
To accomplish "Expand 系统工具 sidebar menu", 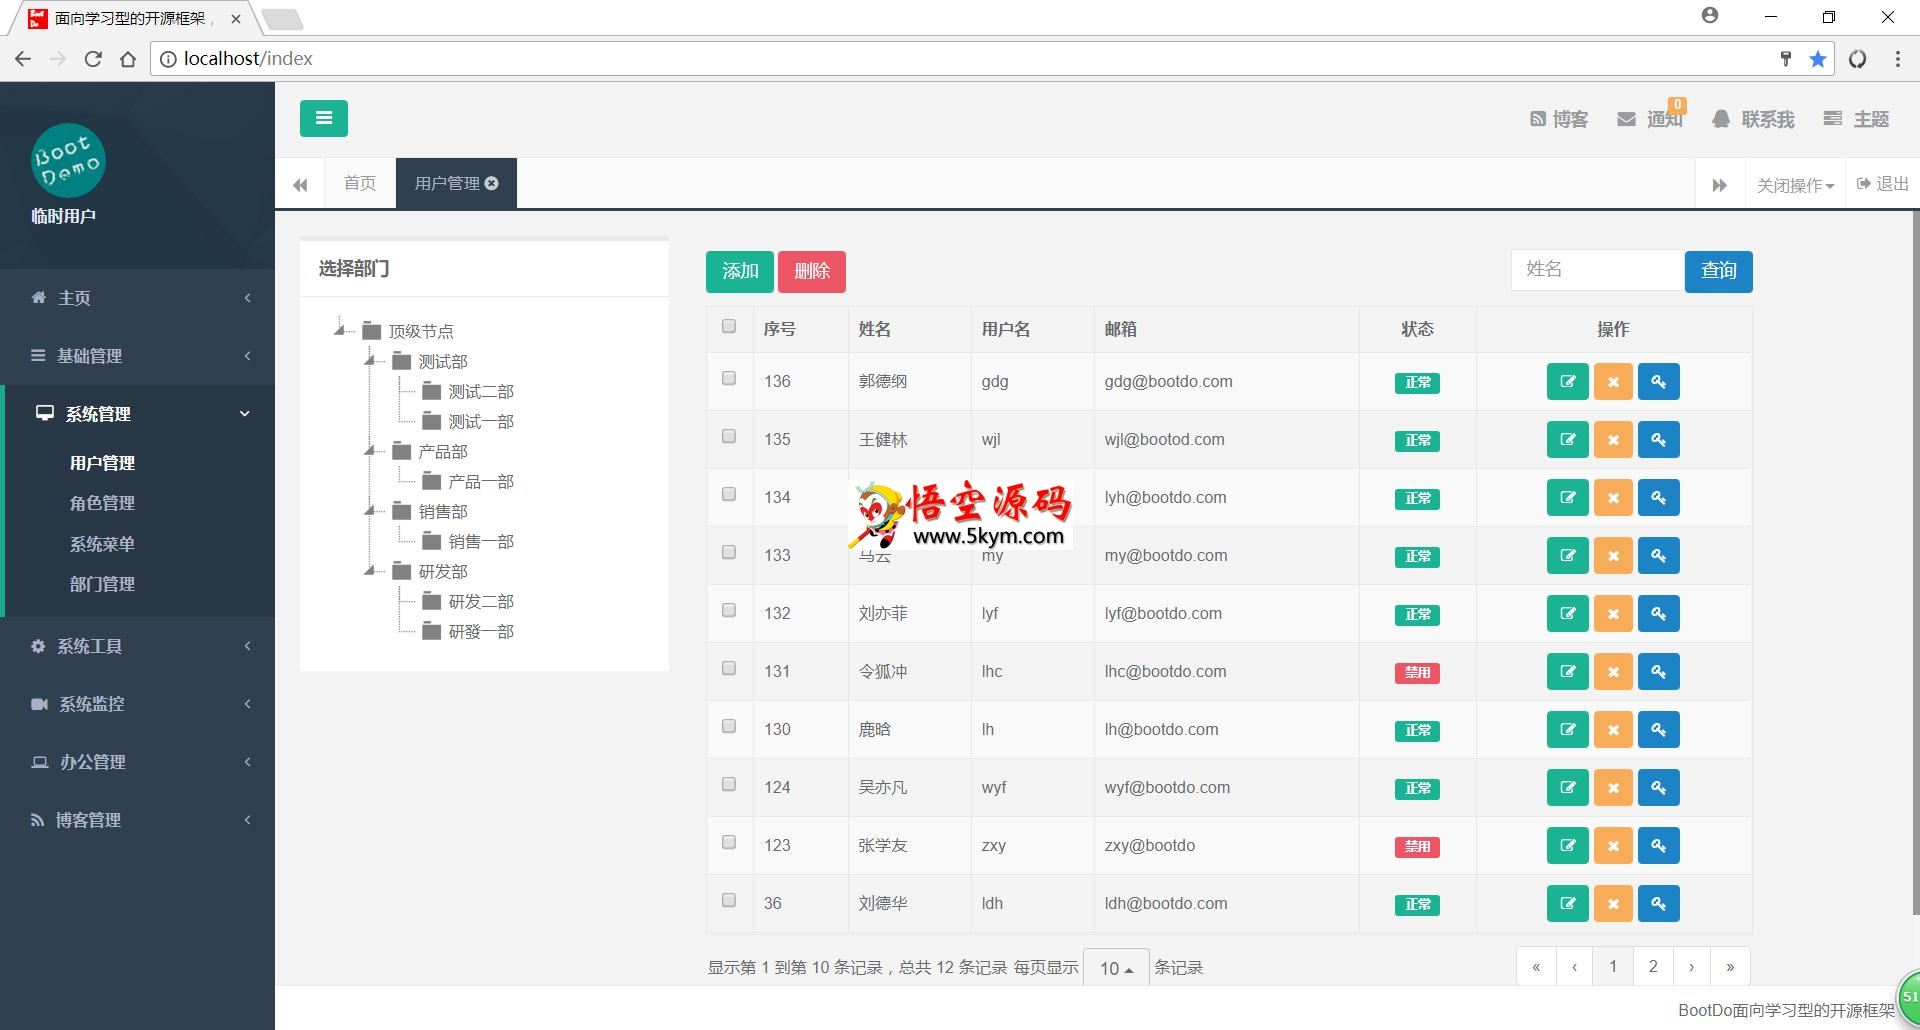I will point(138,646).
